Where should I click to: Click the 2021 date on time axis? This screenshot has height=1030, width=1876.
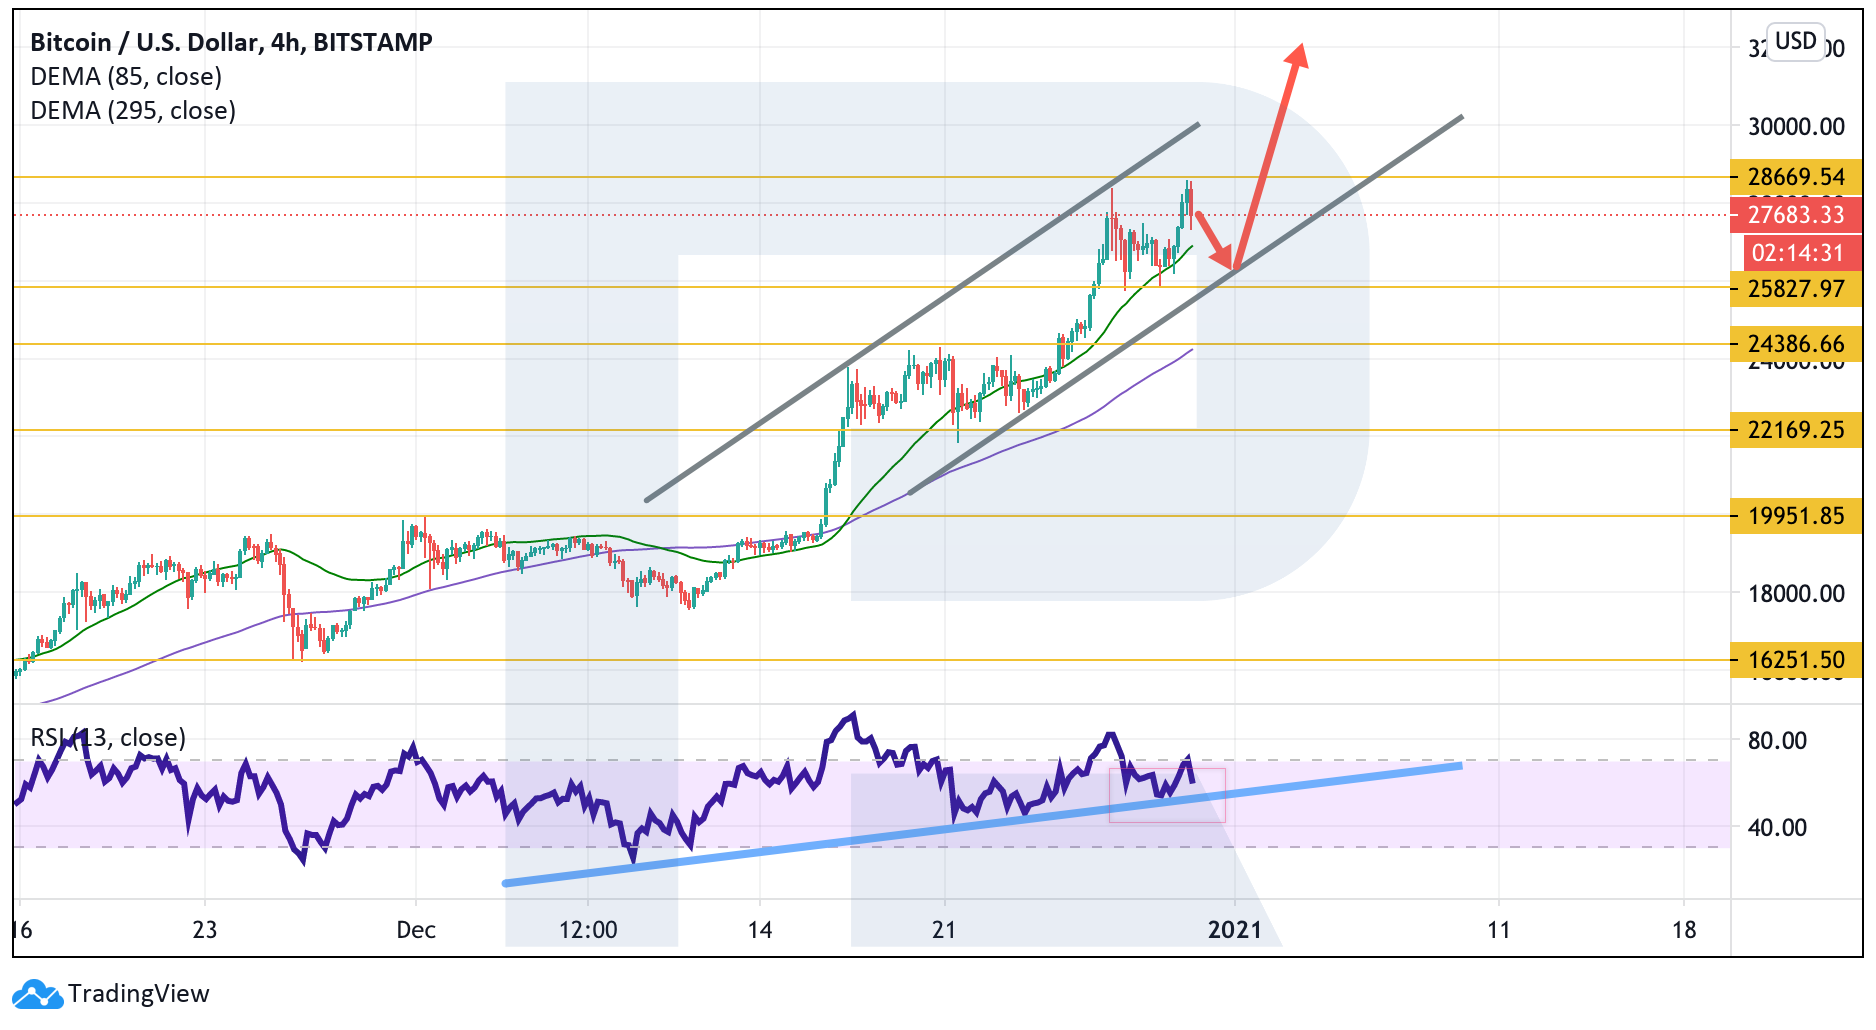click(1235, 931)
